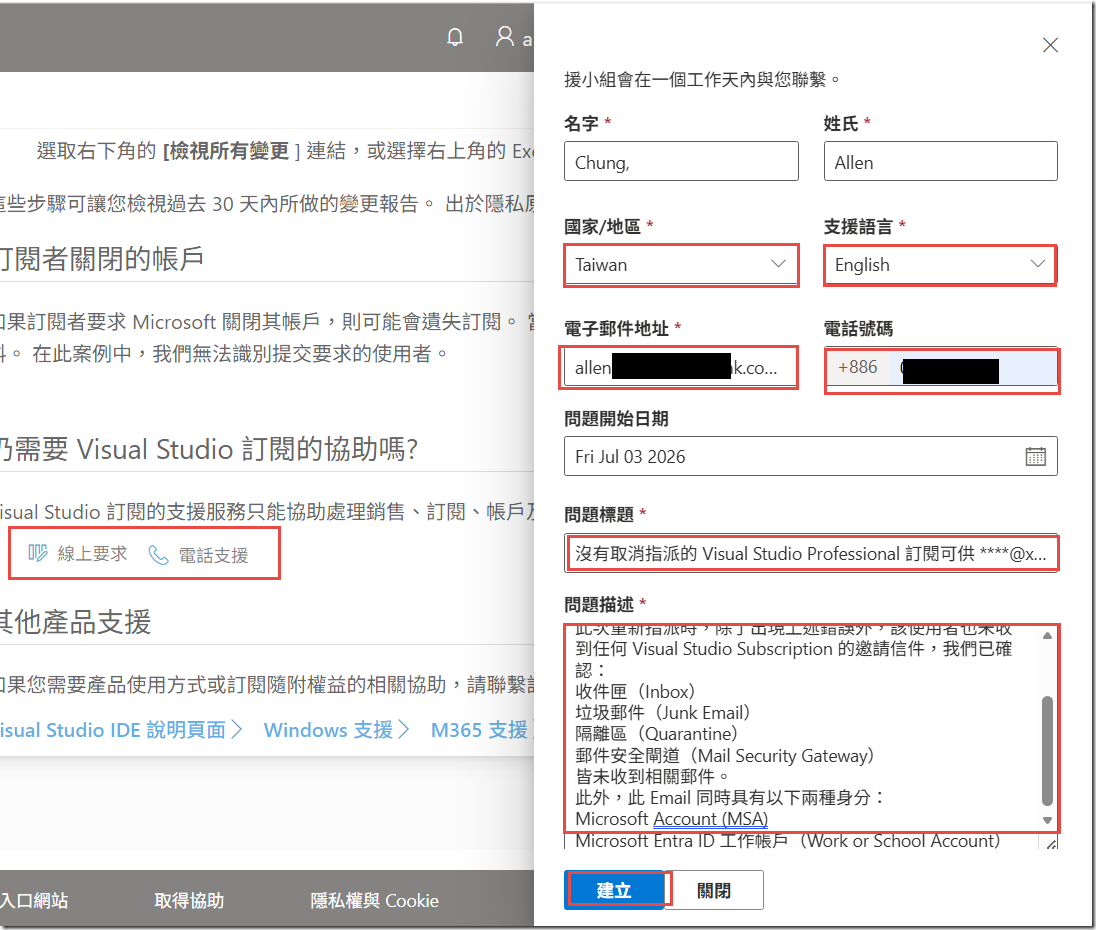The width and height of the screenshot is (1096, 930).
Task: Click the 隱私權與 Cookie footer link
Action: pyautogui.click(x=375, y=901)
